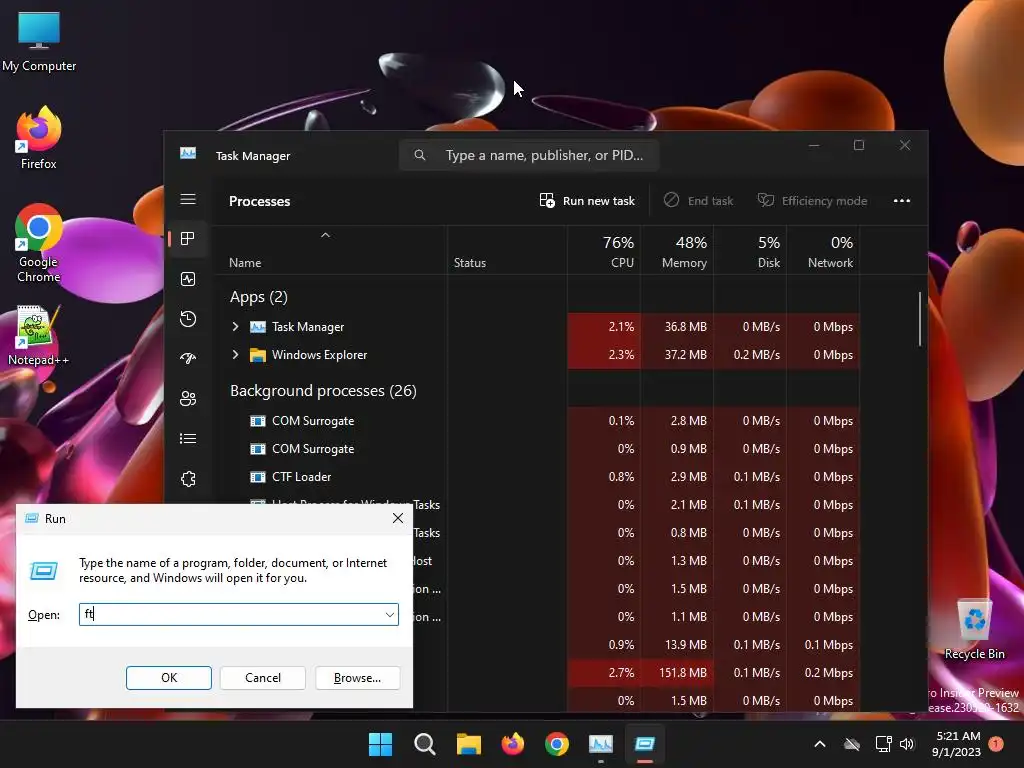Image resolution: width=1024 pixels, height=768 pixels.
Task: Open the Recycle Bin desktop icon
Action: pyautogui.click(x=974, y=630)
